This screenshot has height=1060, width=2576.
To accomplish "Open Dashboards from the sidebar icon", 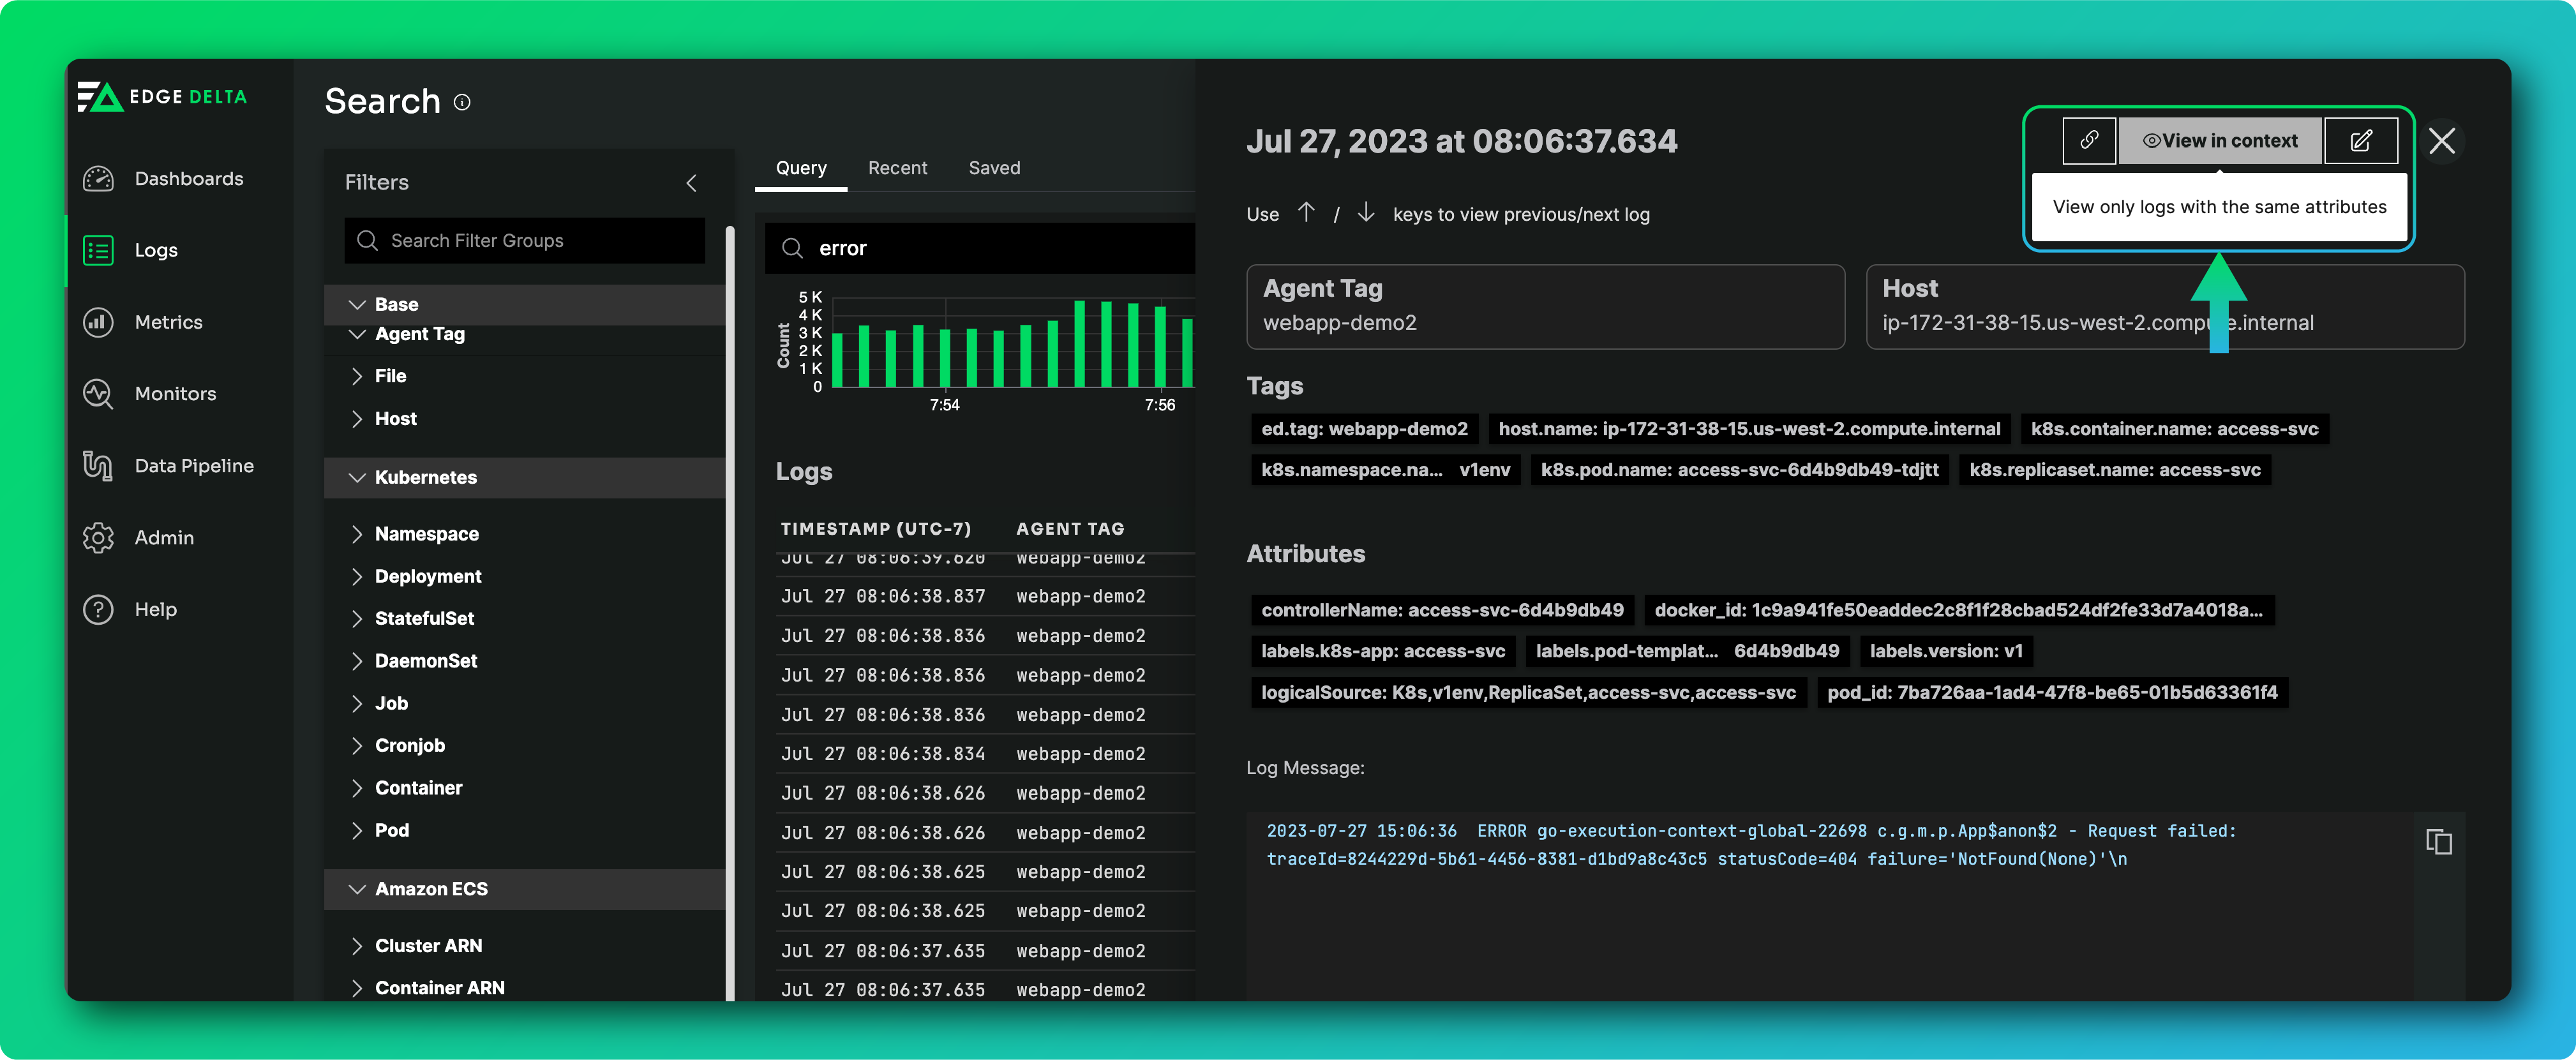I will (x=98, y=179).
